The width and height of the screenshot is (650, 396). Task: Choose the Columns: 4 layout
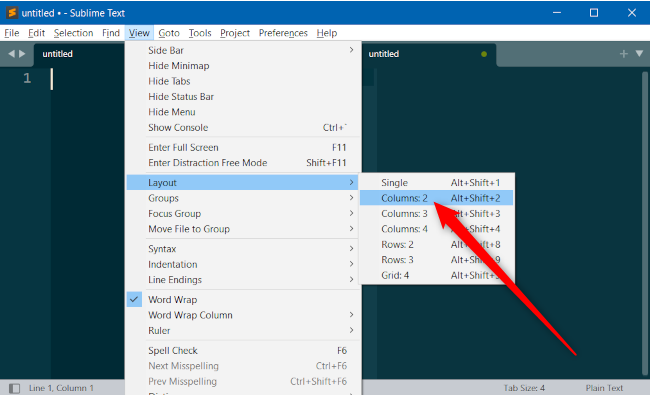pos(437,229)
